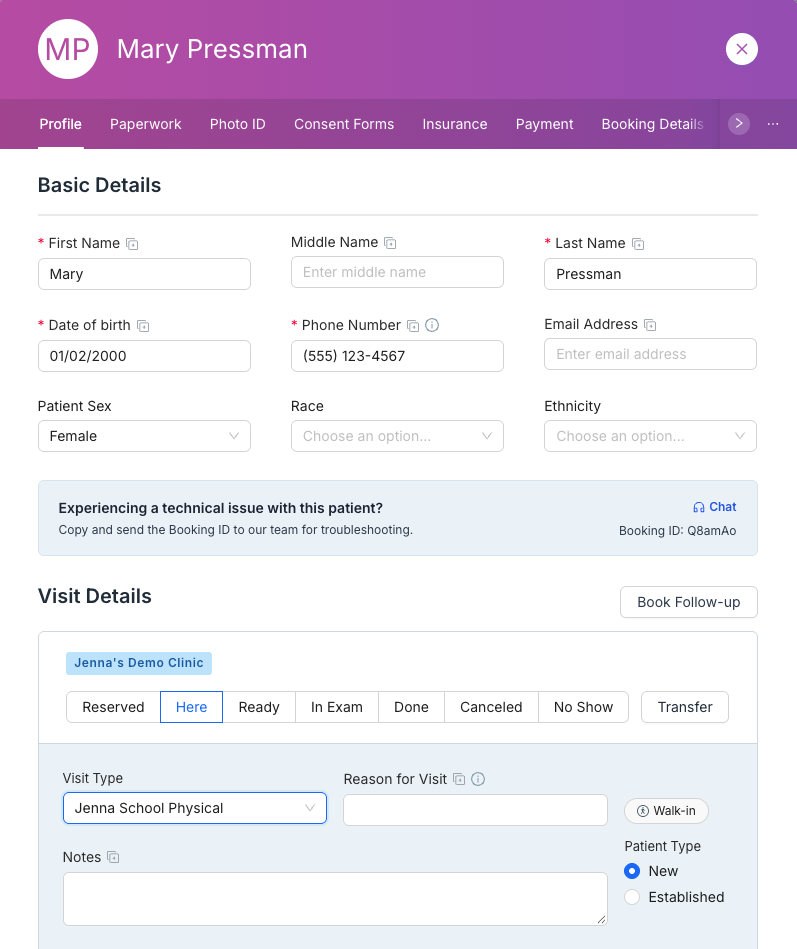Set visit status to In Exam
797x949 pixels.
click(336, 707)
